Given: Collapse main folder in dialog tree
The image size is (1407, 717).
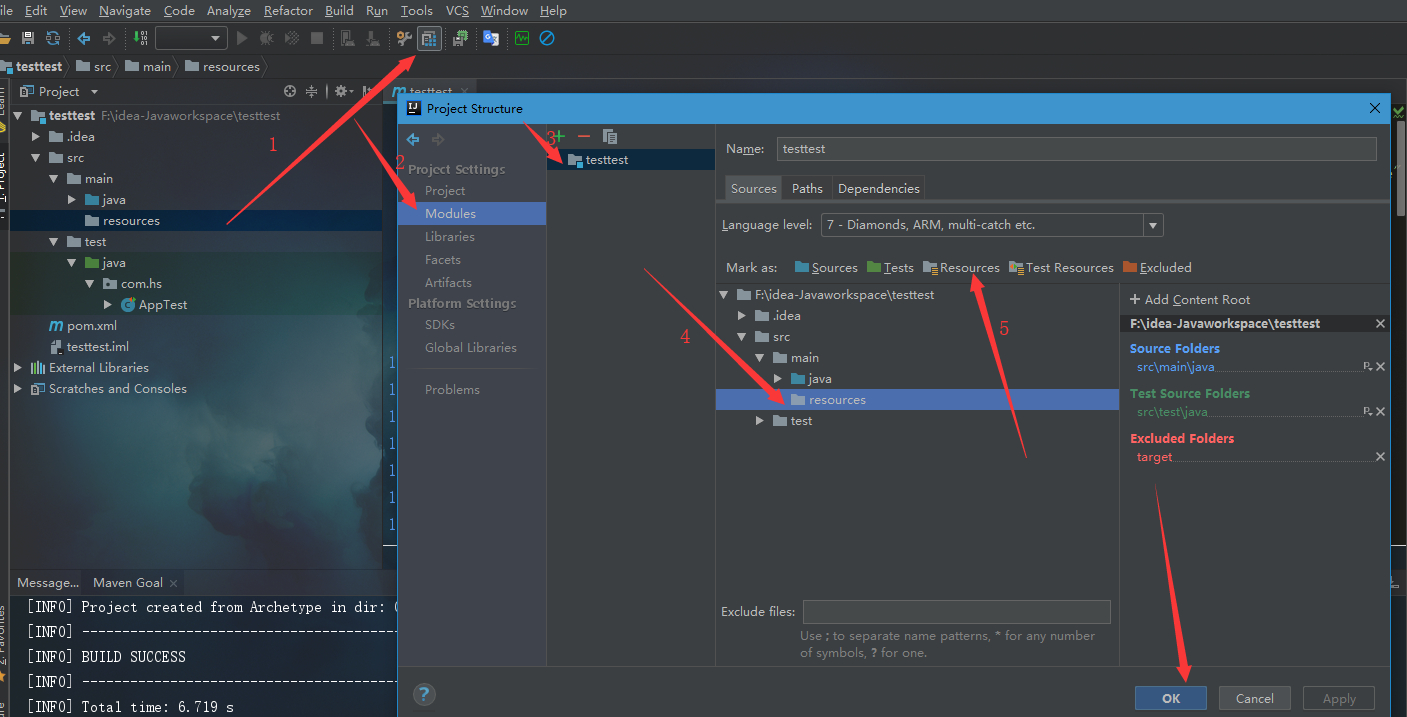Looking at the screenshot, I should (x=760, y=358).
